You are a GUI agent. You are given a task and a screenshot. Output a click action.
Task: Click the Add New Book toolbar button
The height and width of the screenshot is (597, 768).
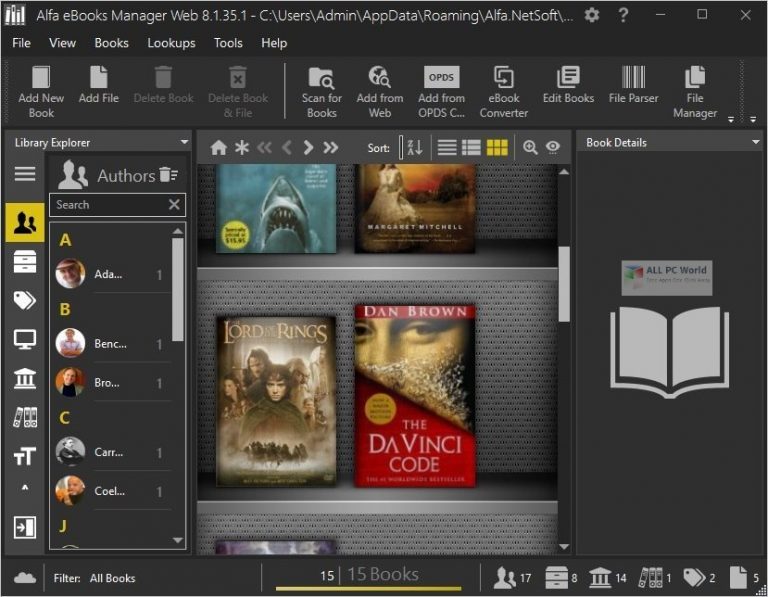[41, 92]
